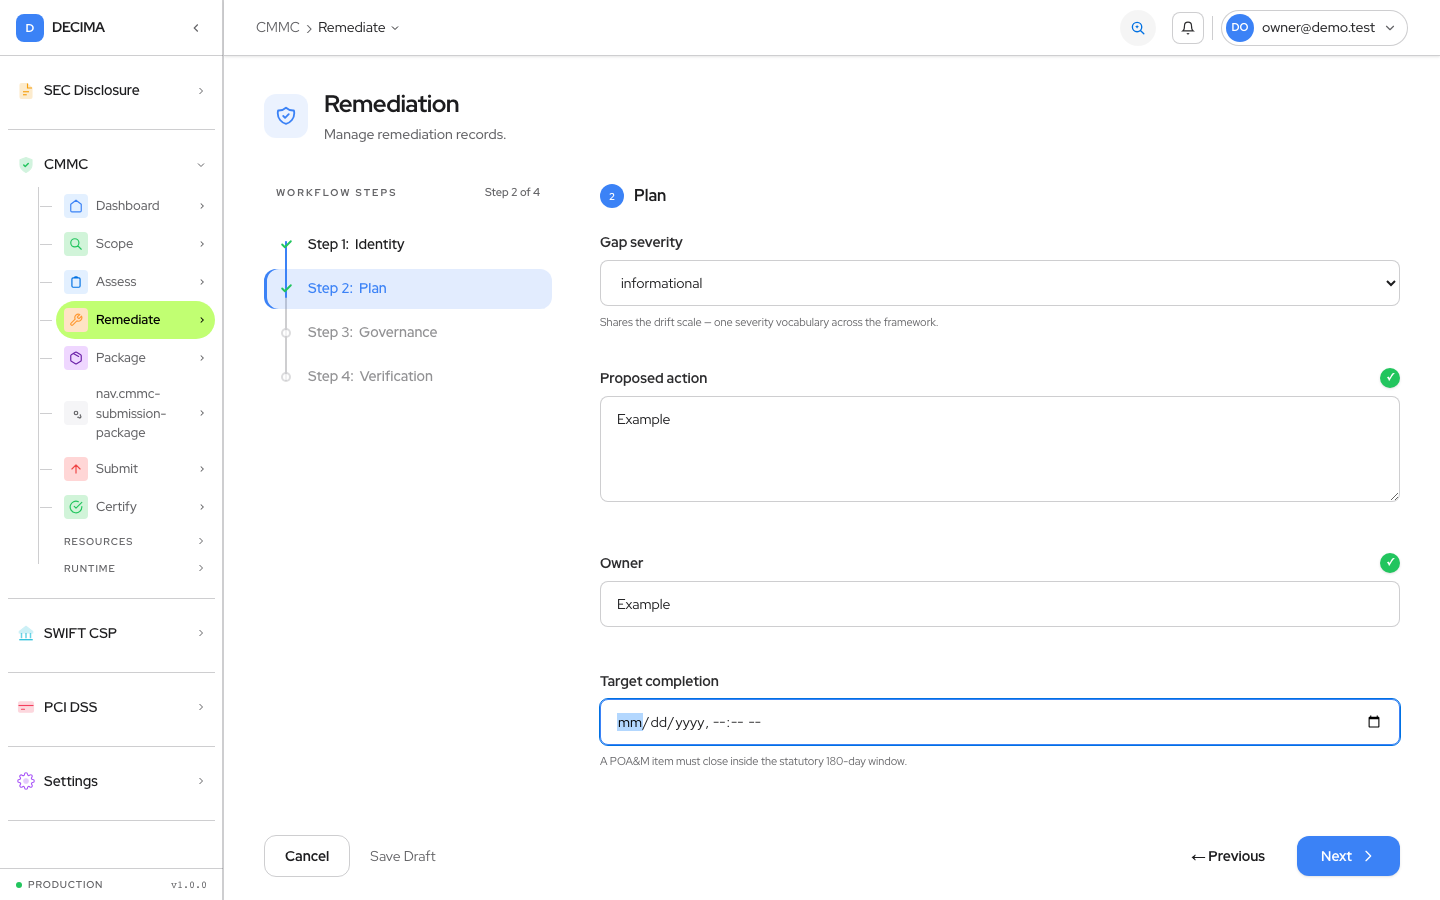Open the notifications bell
This screenshot has height=900, width=1440.
pyautogui.click(x=1188, y=28)
